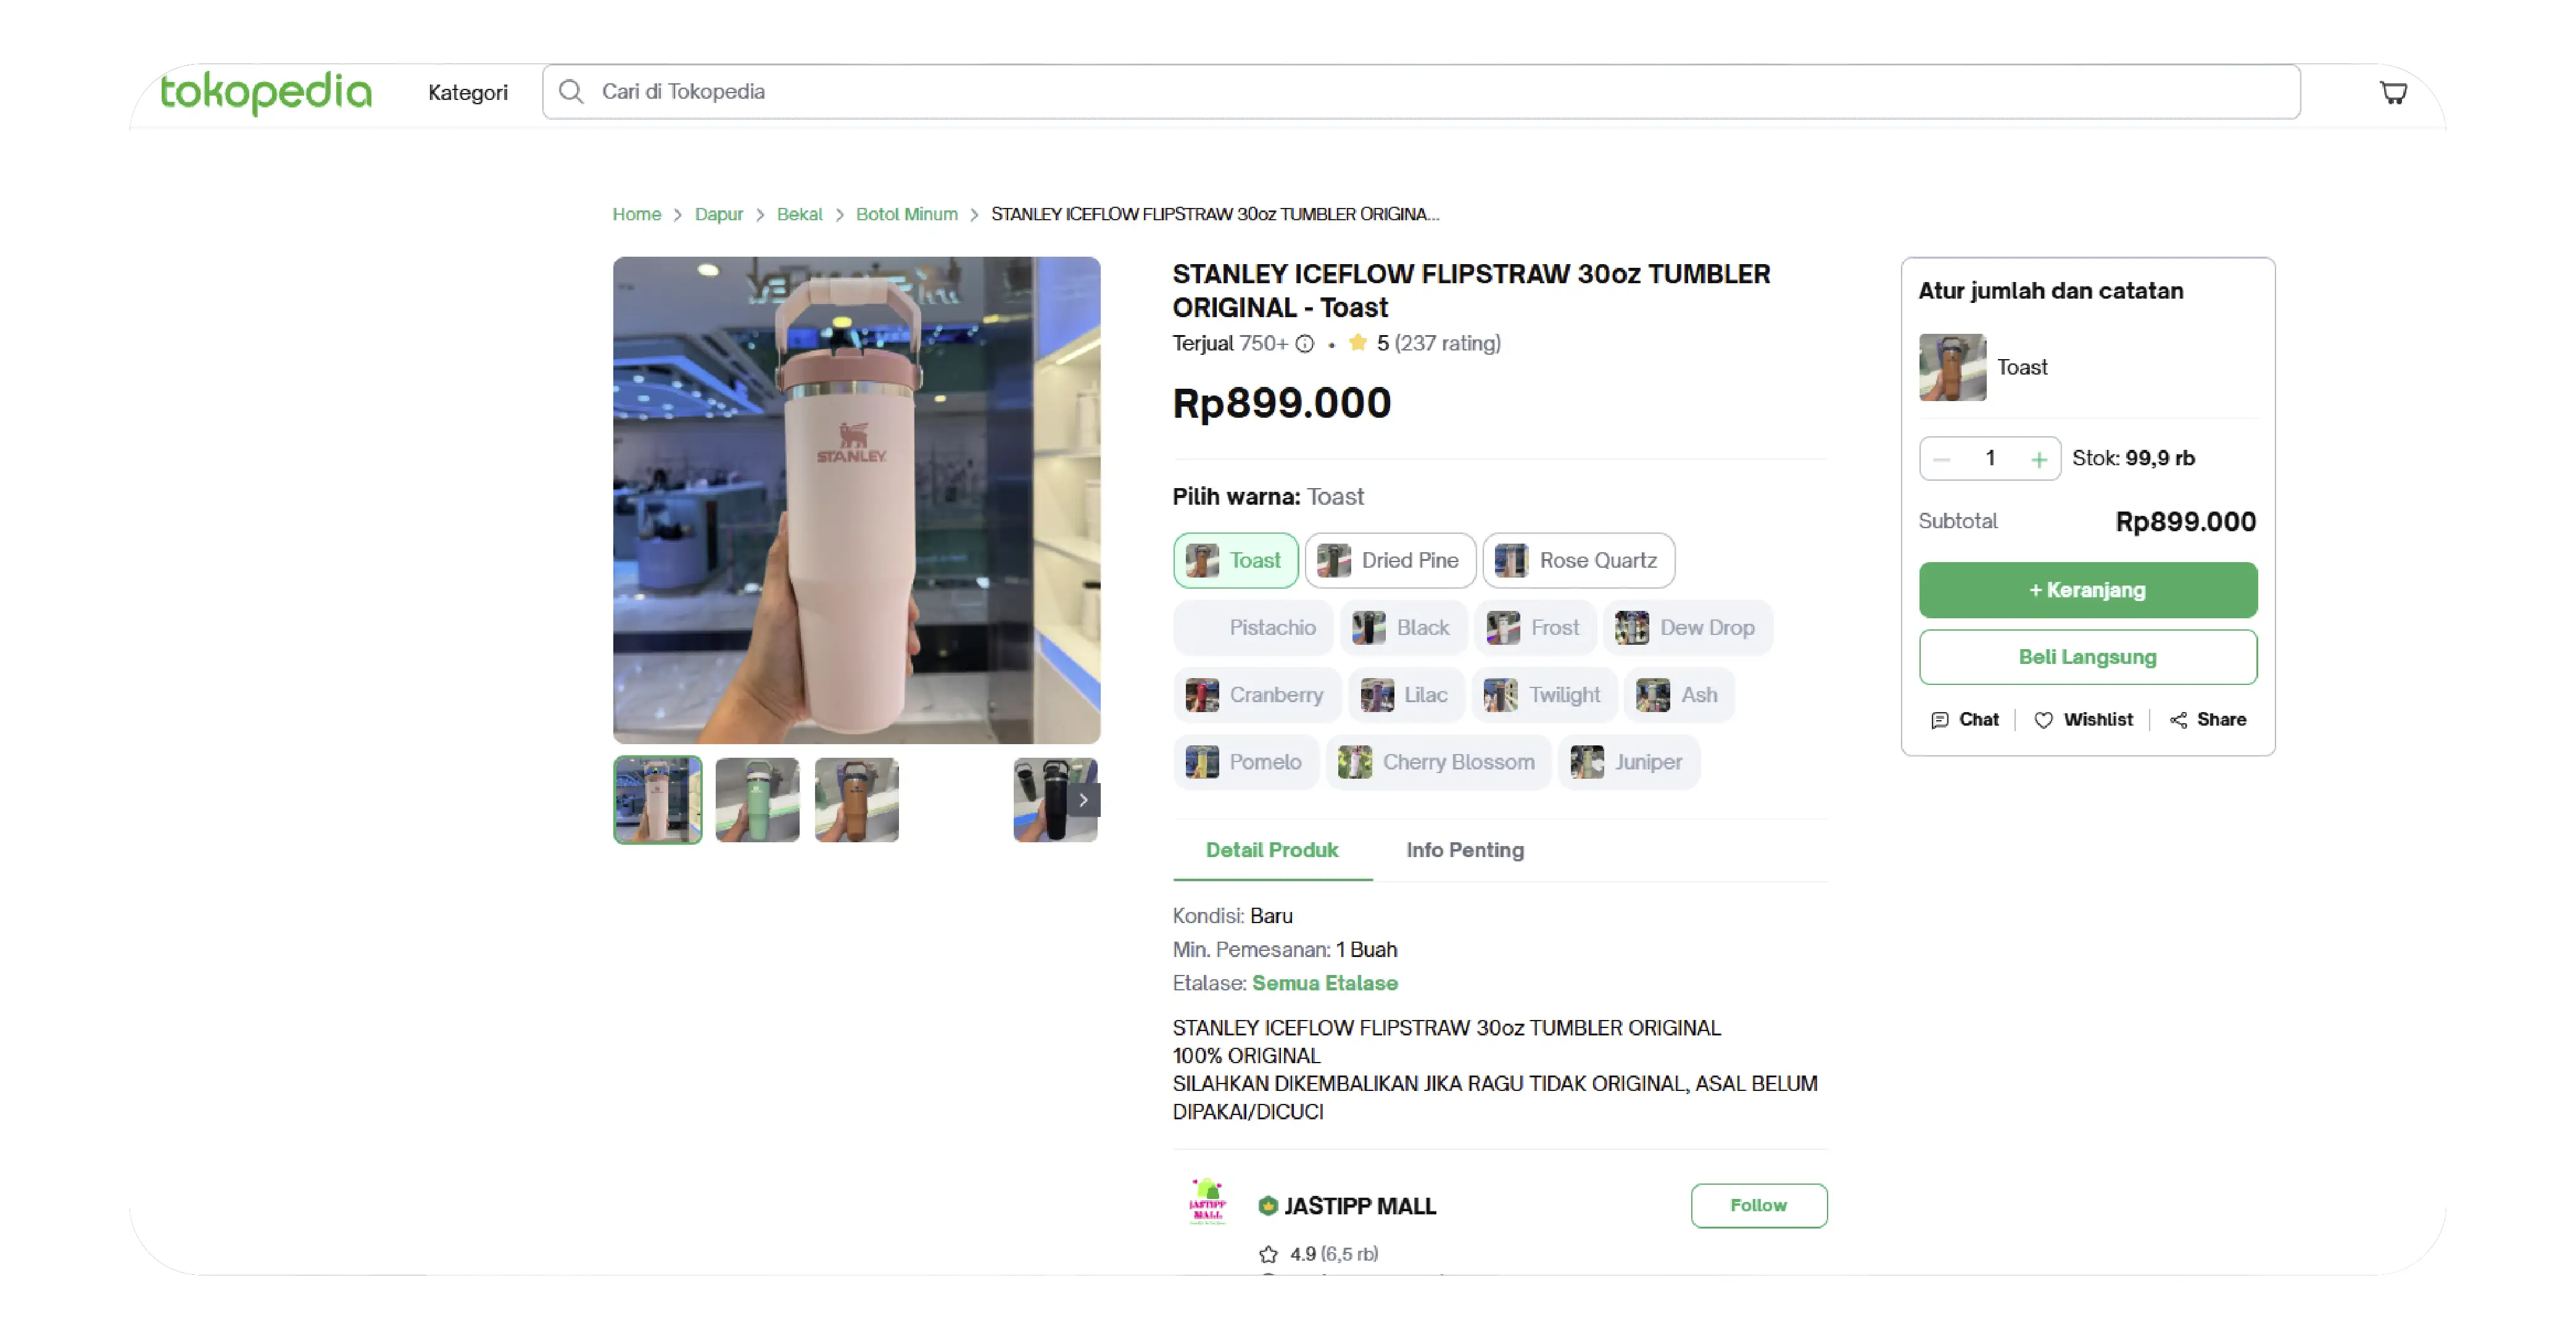View the green tumbler thumbnail

[757, 800]
